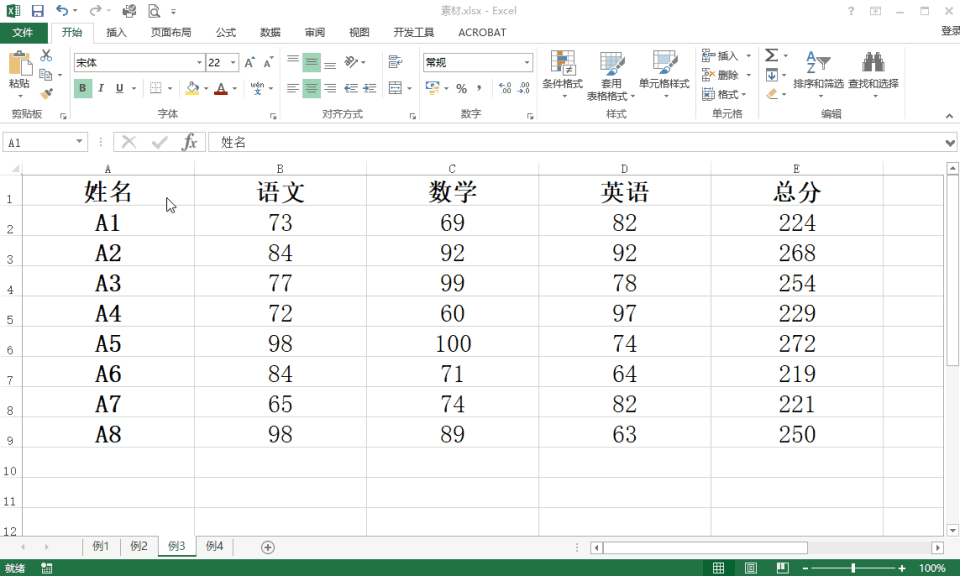Toggle Underline formatting

119,88
